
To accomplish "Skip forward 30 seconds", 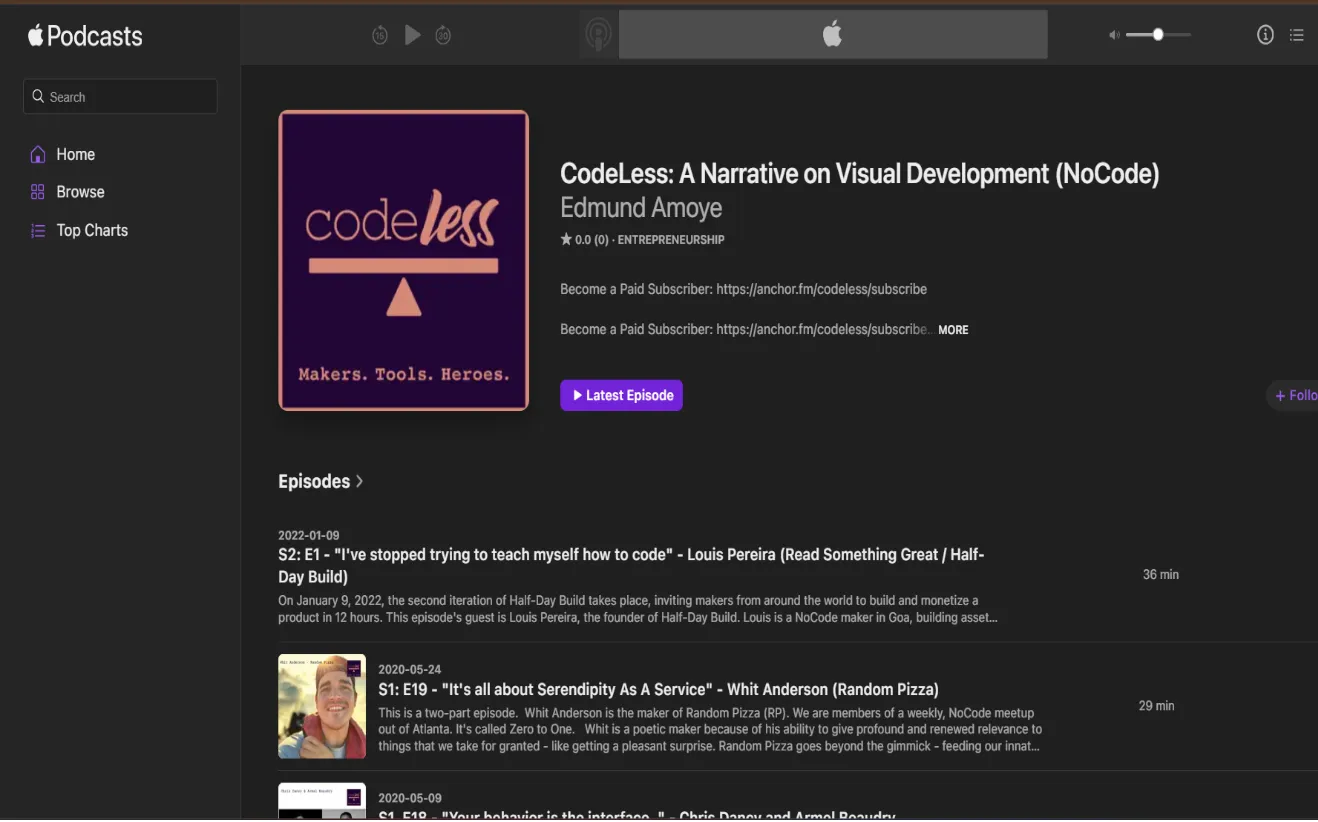I will tap(443, 36).
